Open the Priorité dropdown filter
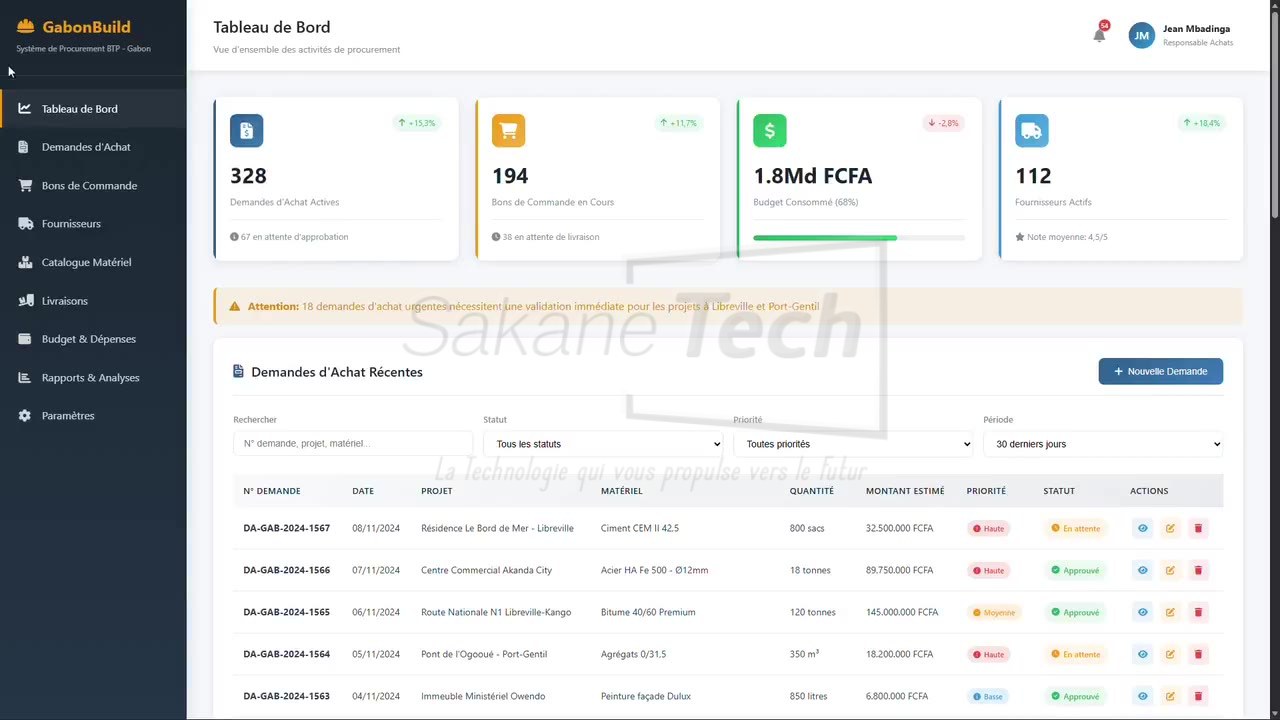Image resolution: width=1280 pixels, height=720 pixels. pos(853,444)
